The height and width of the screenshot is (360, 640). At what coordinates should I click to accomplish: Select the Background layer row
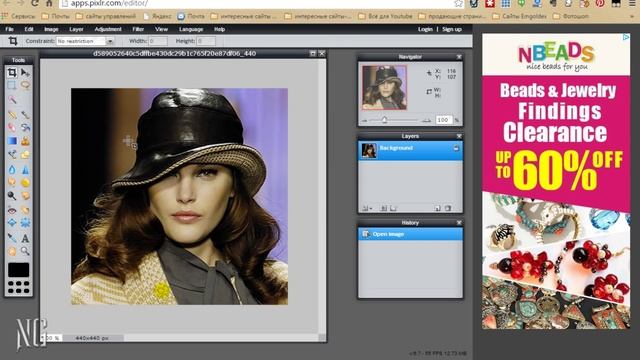[x=410, y=151]
